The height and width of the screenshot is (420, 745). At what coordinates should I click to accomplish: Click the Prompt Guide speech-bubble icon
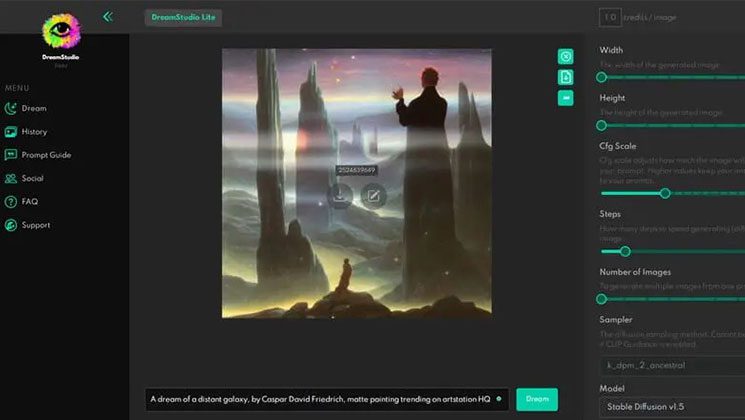pos(10,155)
